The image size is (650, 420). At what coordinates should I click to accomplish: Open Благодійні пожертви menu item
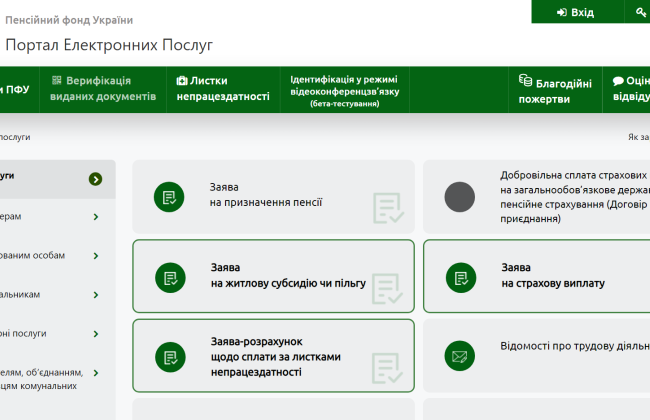555,91
